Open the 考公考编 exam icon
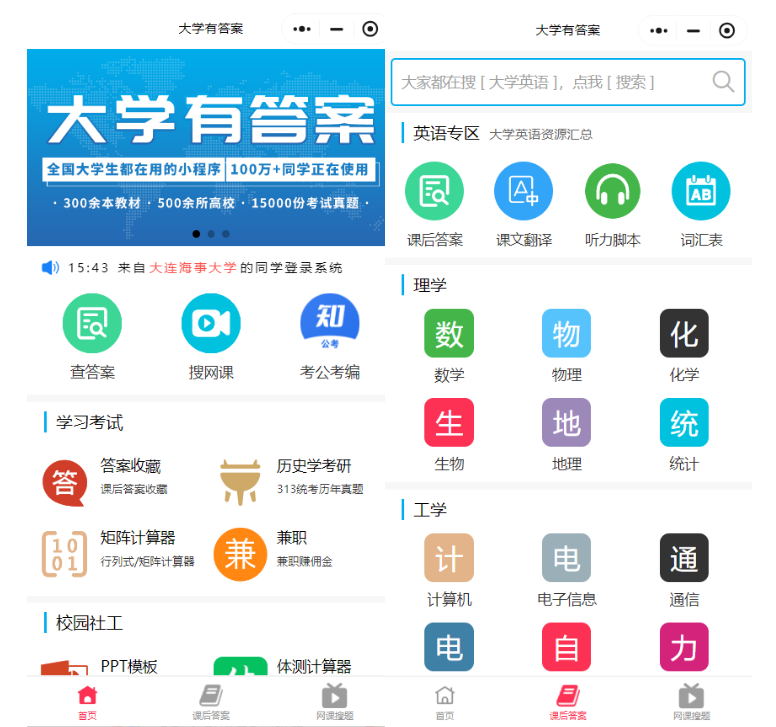This screenshot has width=776, height=727. pos(330,323)
